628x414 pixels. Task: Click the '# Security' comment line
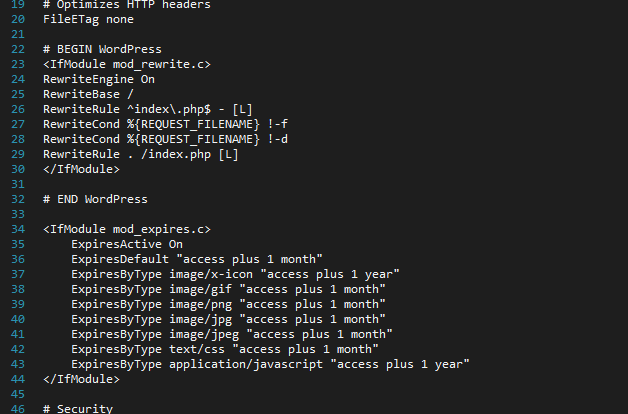(78, 409)
